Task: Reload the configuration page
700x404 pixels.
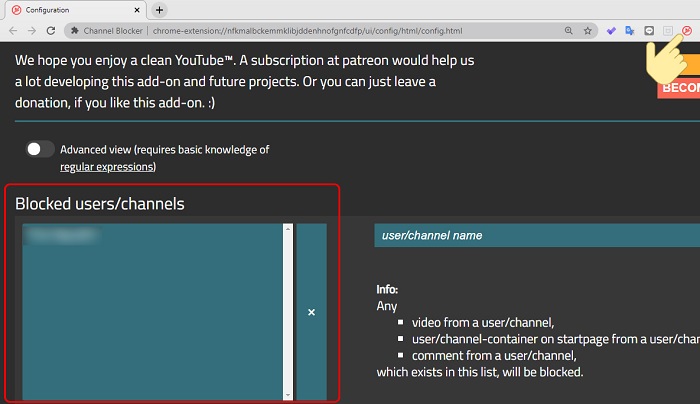Action: tap(50, 31)
